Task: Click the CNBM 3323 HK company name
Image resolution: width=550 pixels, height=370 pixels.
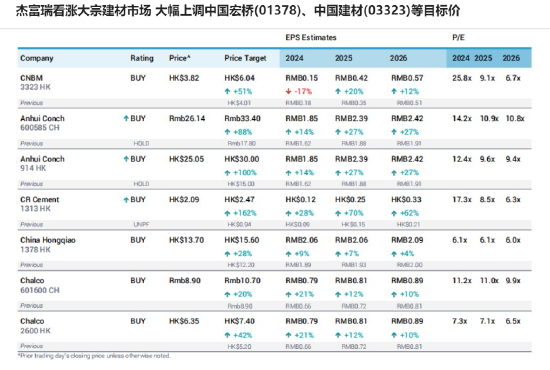Action: 35,82
